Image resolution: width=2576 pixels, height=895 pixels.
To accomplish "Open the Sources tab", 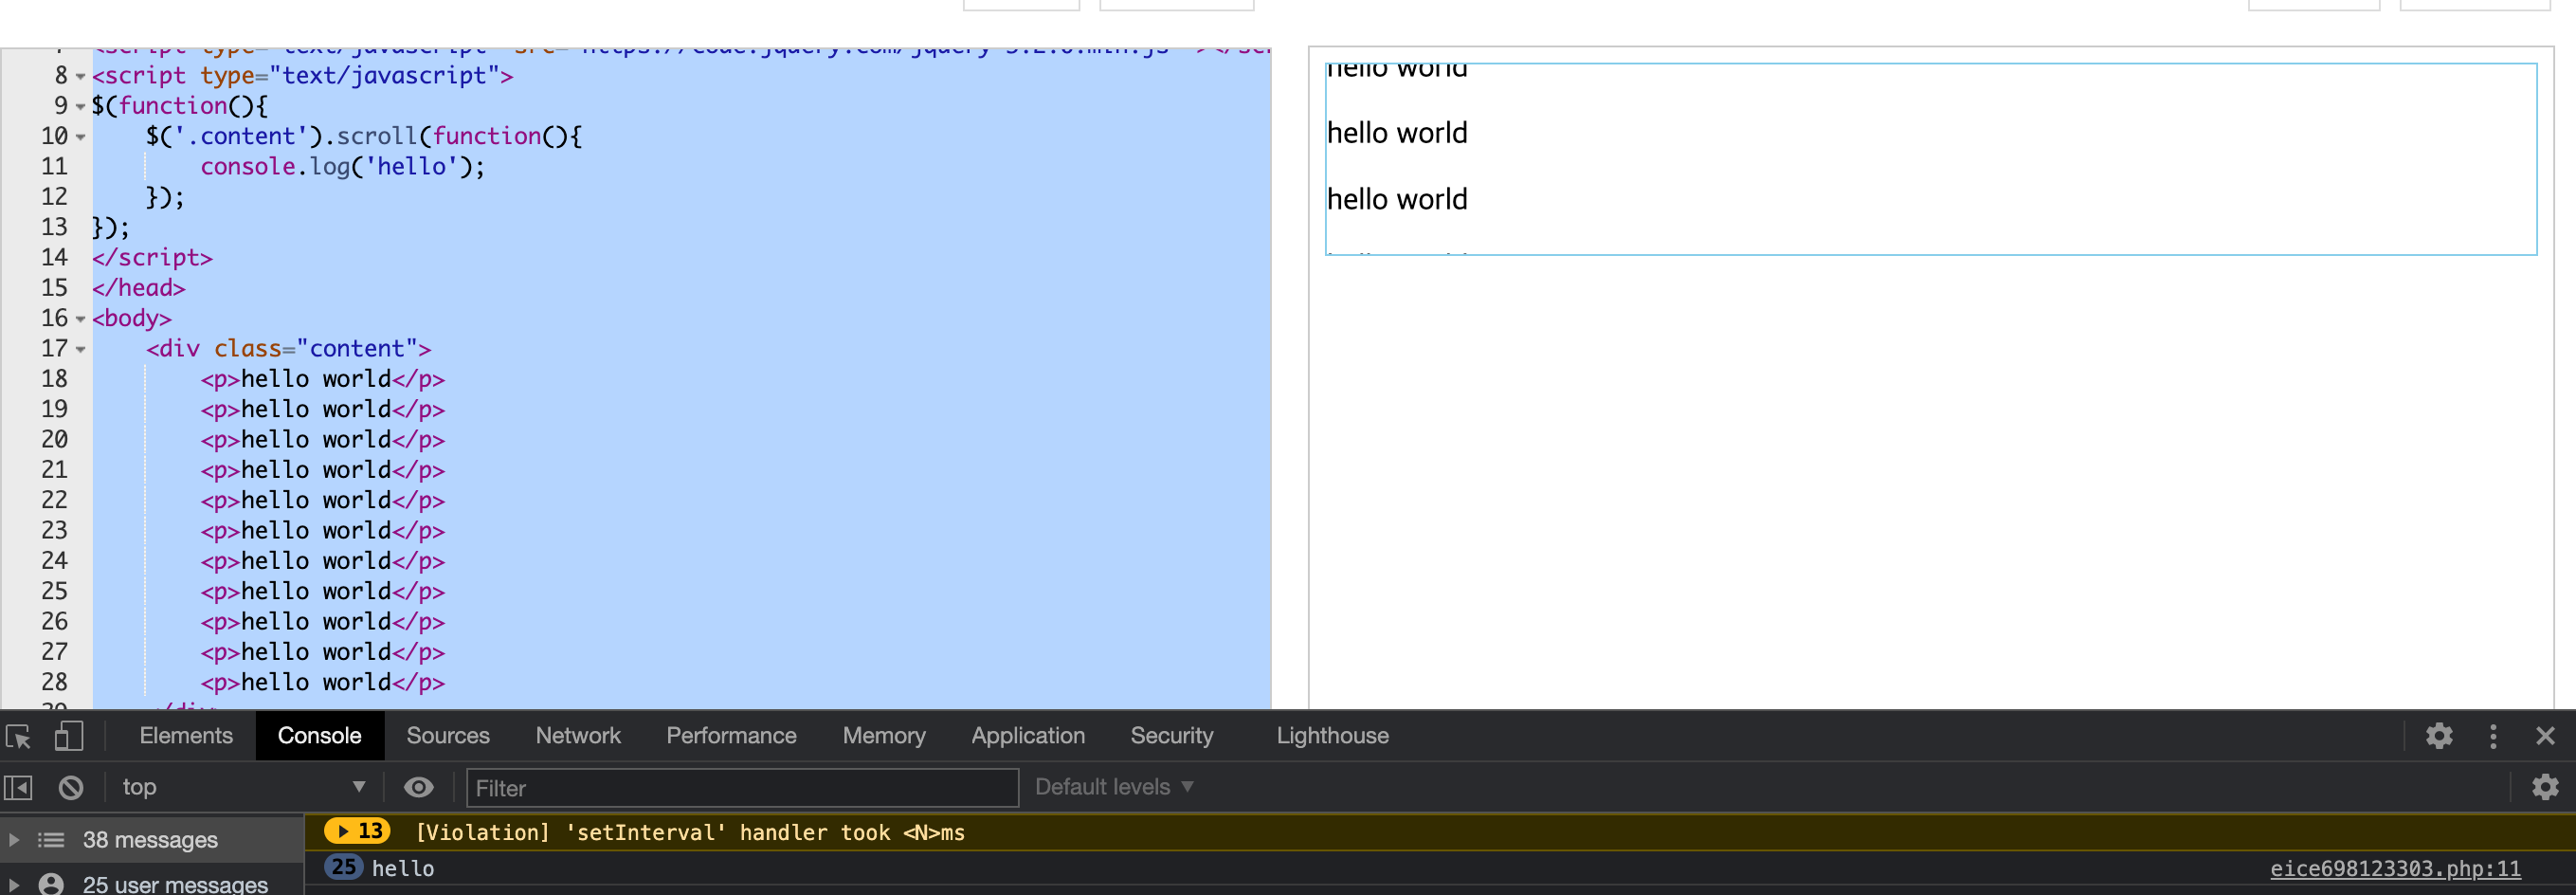I will point(448,735).
